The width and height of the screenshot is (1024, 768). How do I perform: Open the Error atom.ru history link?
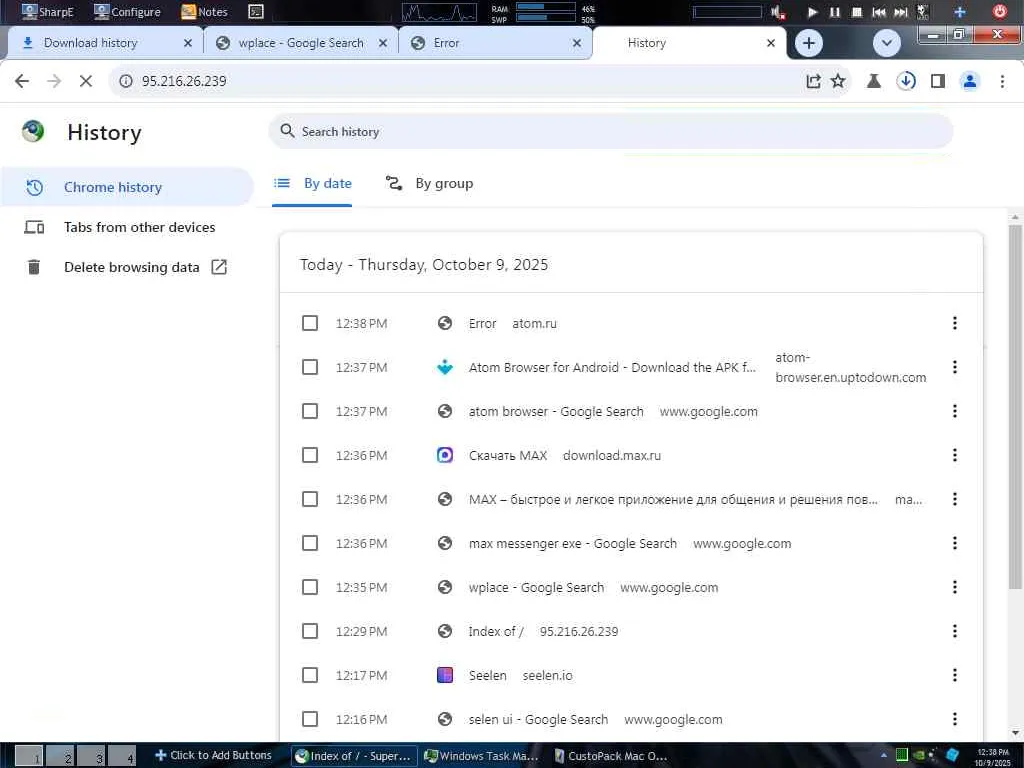pos(483,324)
